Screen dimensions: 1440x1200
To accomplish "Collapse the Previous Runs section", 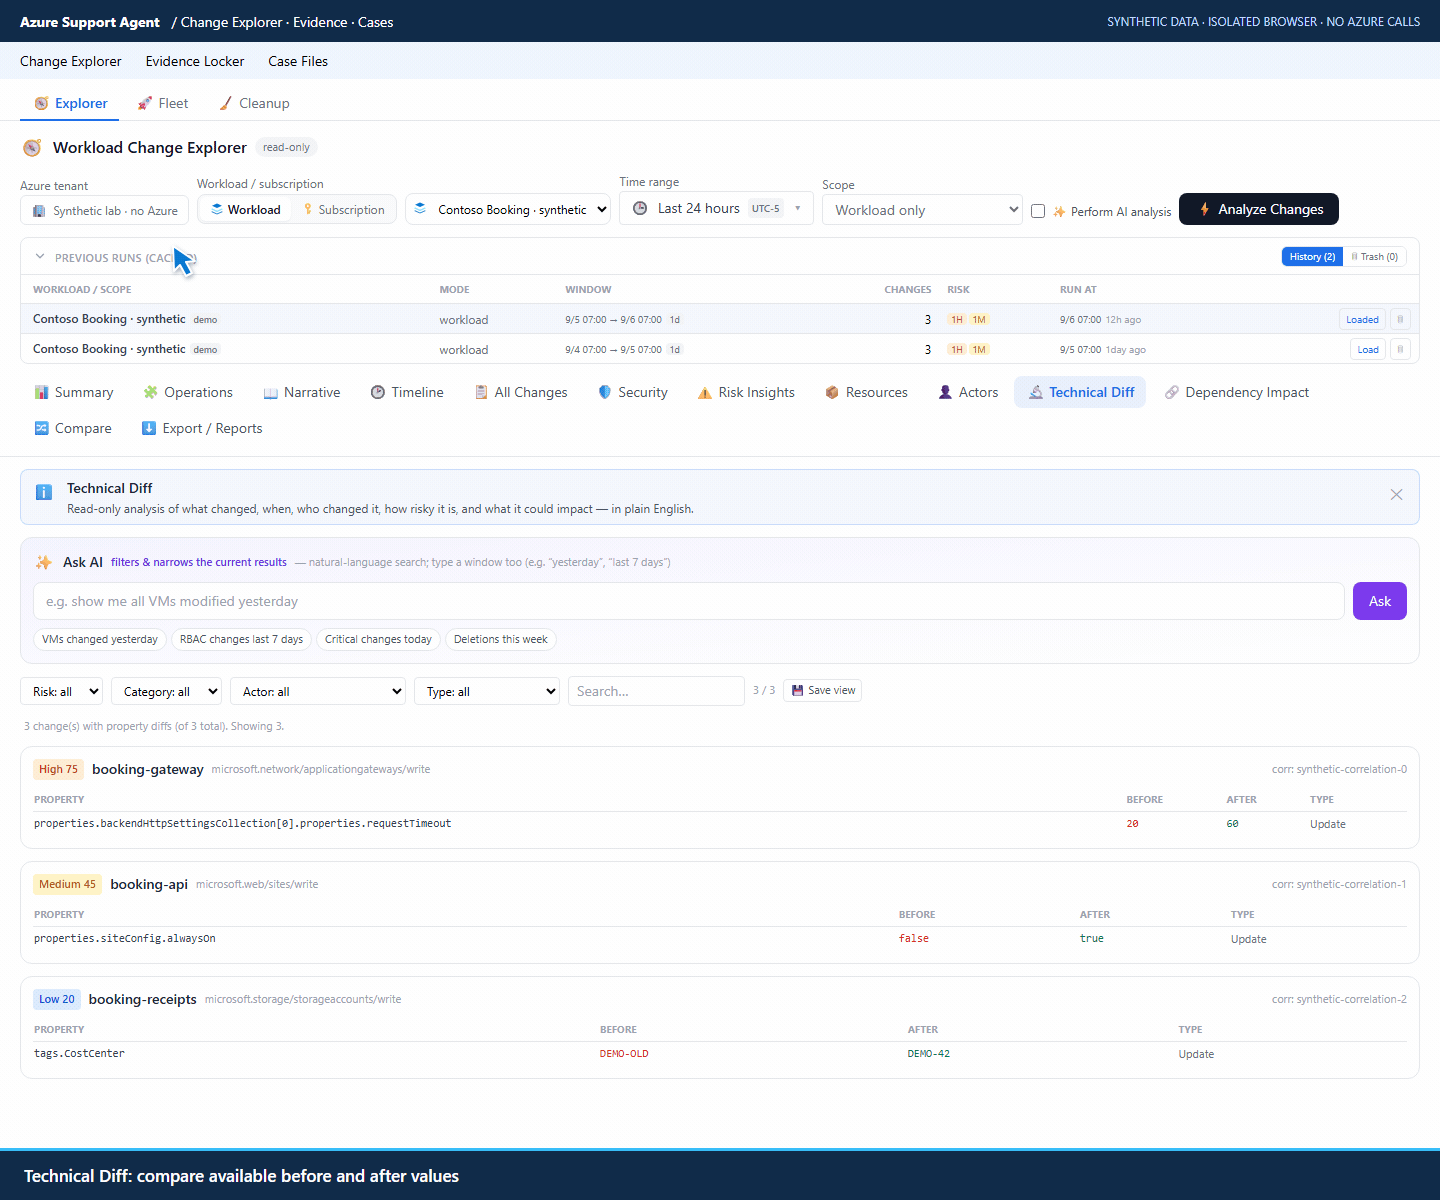I will pos(40,257).
